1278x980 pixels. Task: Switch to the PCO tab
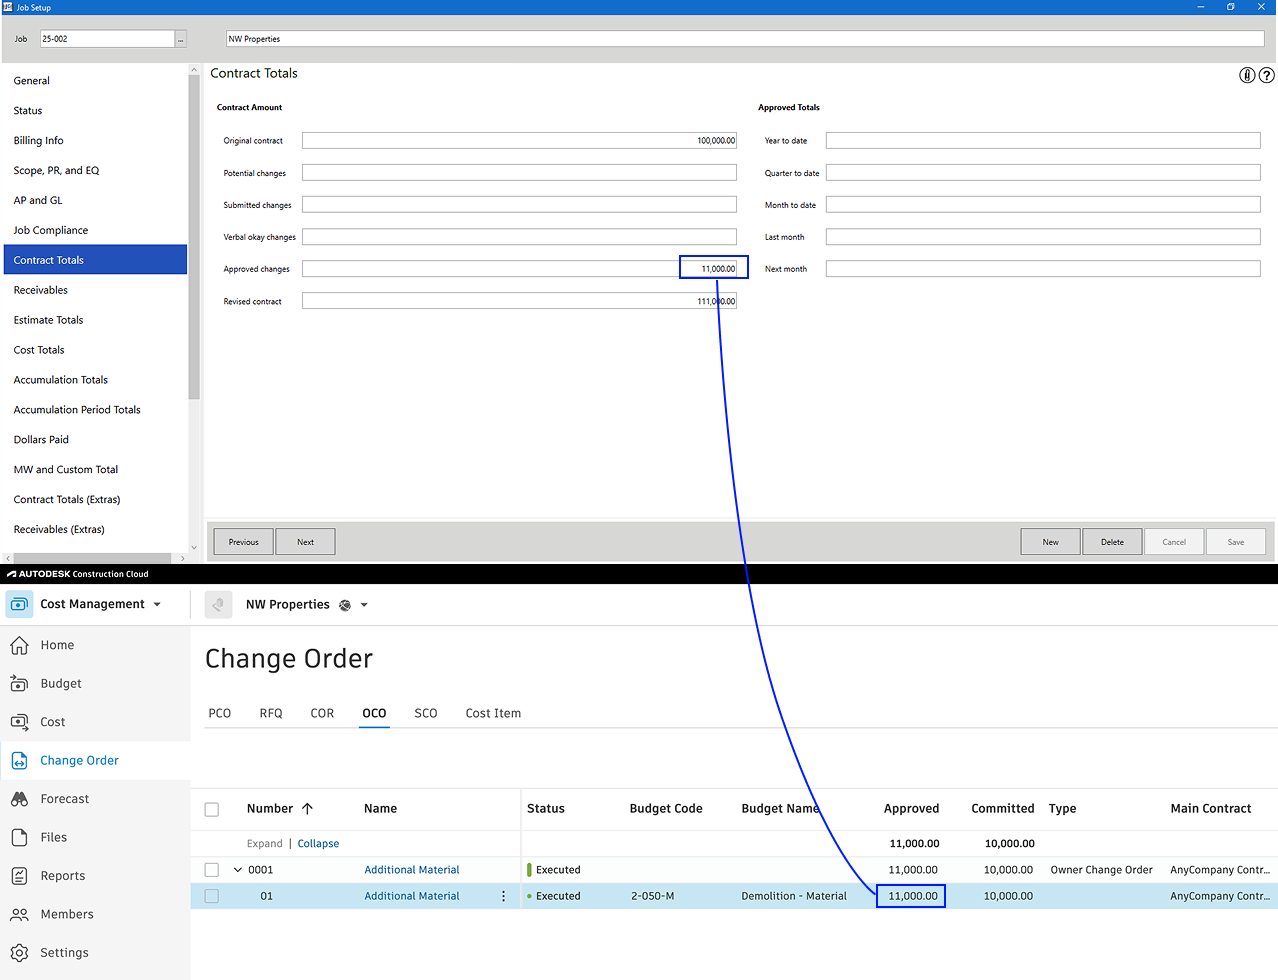pyautogui.click(x=220, y=713)
